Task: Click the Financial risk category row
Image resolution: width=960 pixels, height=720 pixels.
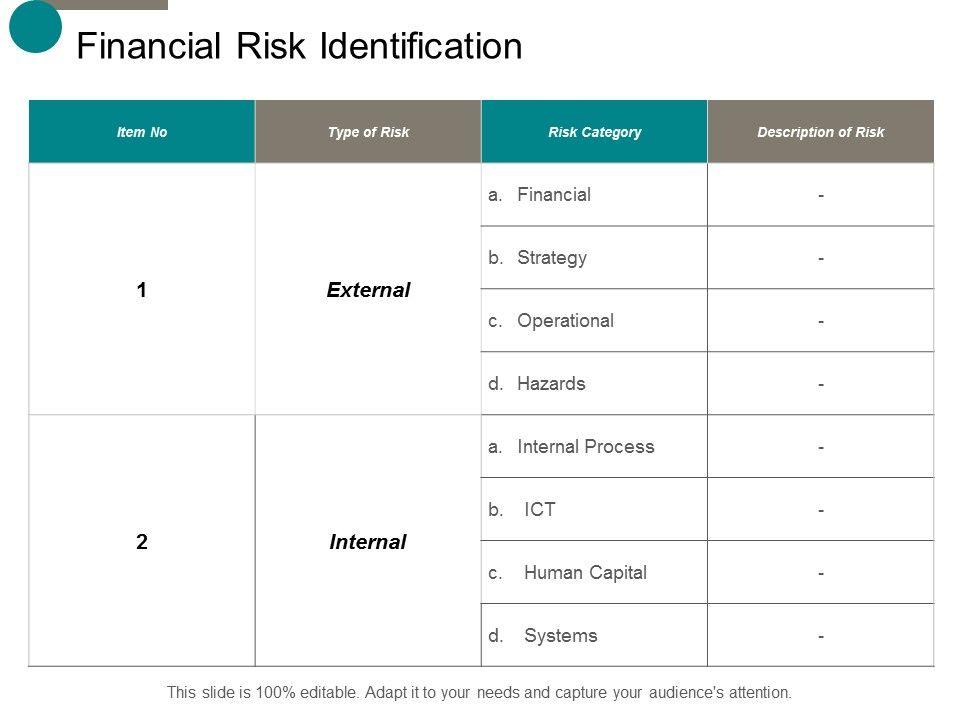Action: coord(553,195)
